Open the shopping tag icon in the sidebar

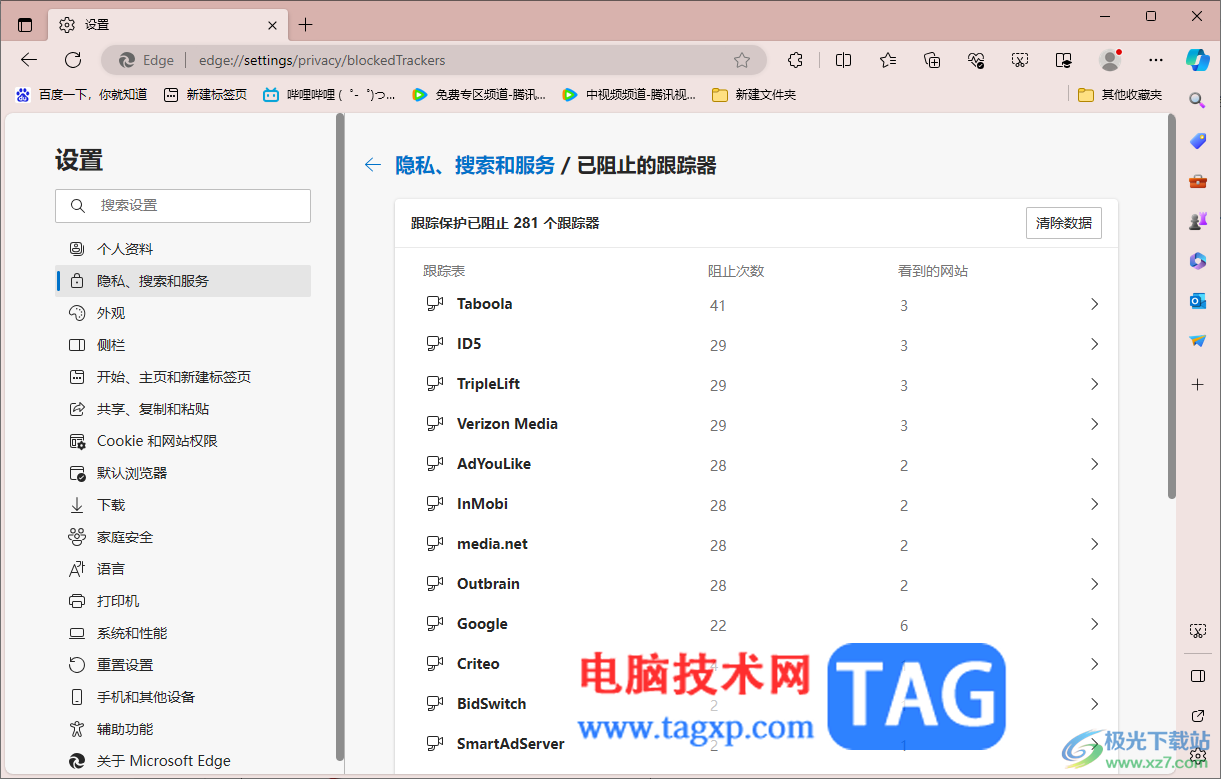pos(1197,141)
